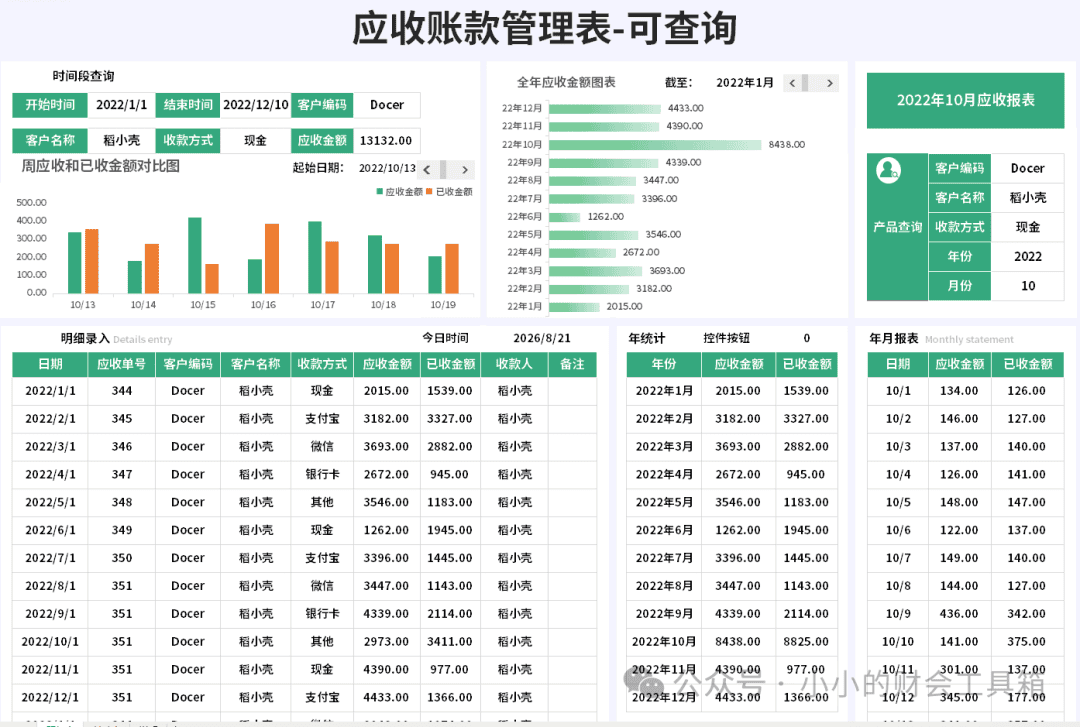Click the 应收金额 green legend swatch

pyautogui.click(x=380, y=192)
